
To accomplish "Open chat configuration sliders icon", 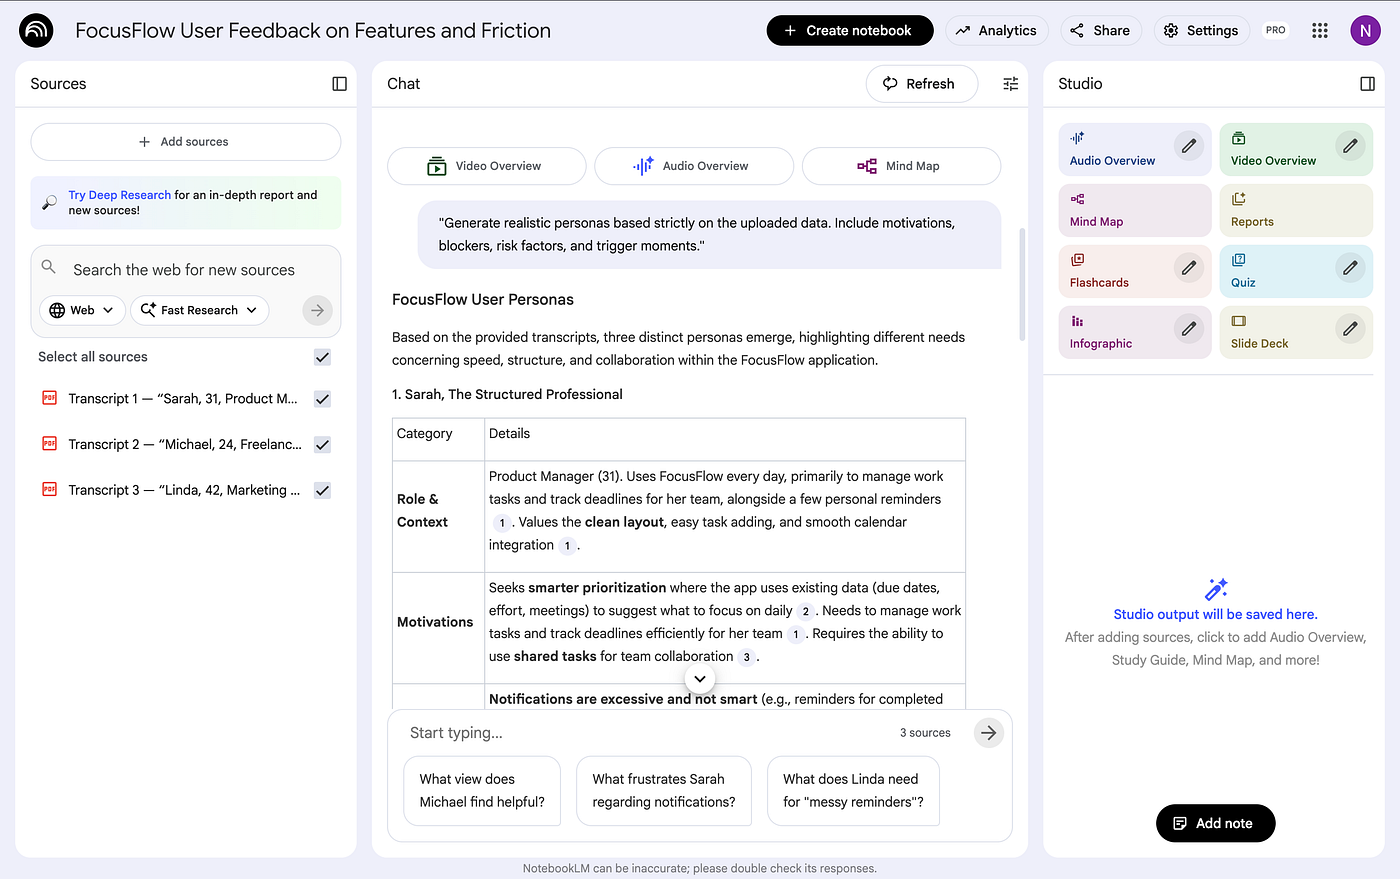I will [x=1010, y=84].
